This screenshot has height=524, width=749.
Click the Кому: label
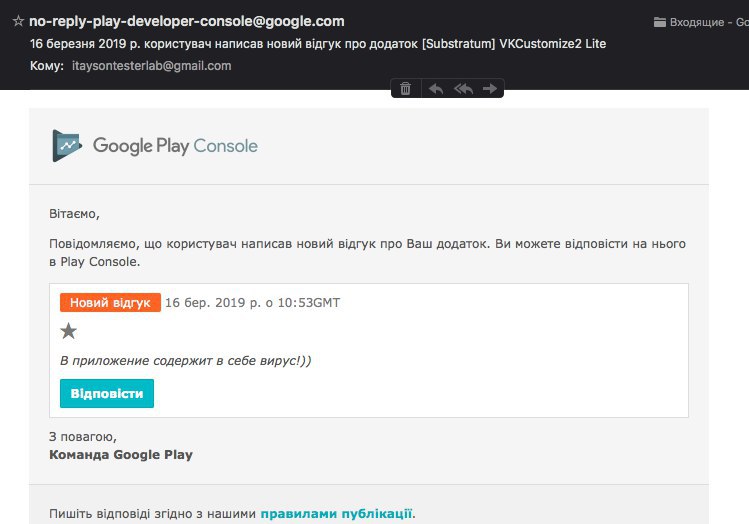click(47, 66)
